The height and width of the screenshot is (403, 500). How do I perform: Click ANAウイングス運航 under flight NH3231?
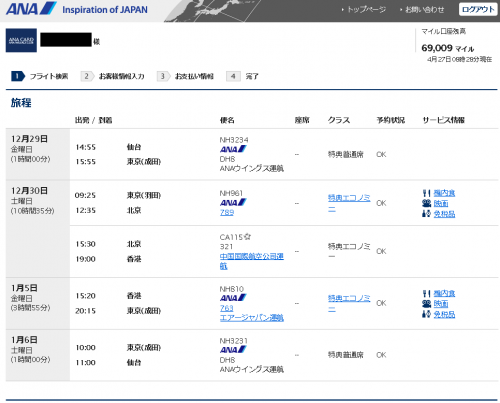tap(252, 369)
